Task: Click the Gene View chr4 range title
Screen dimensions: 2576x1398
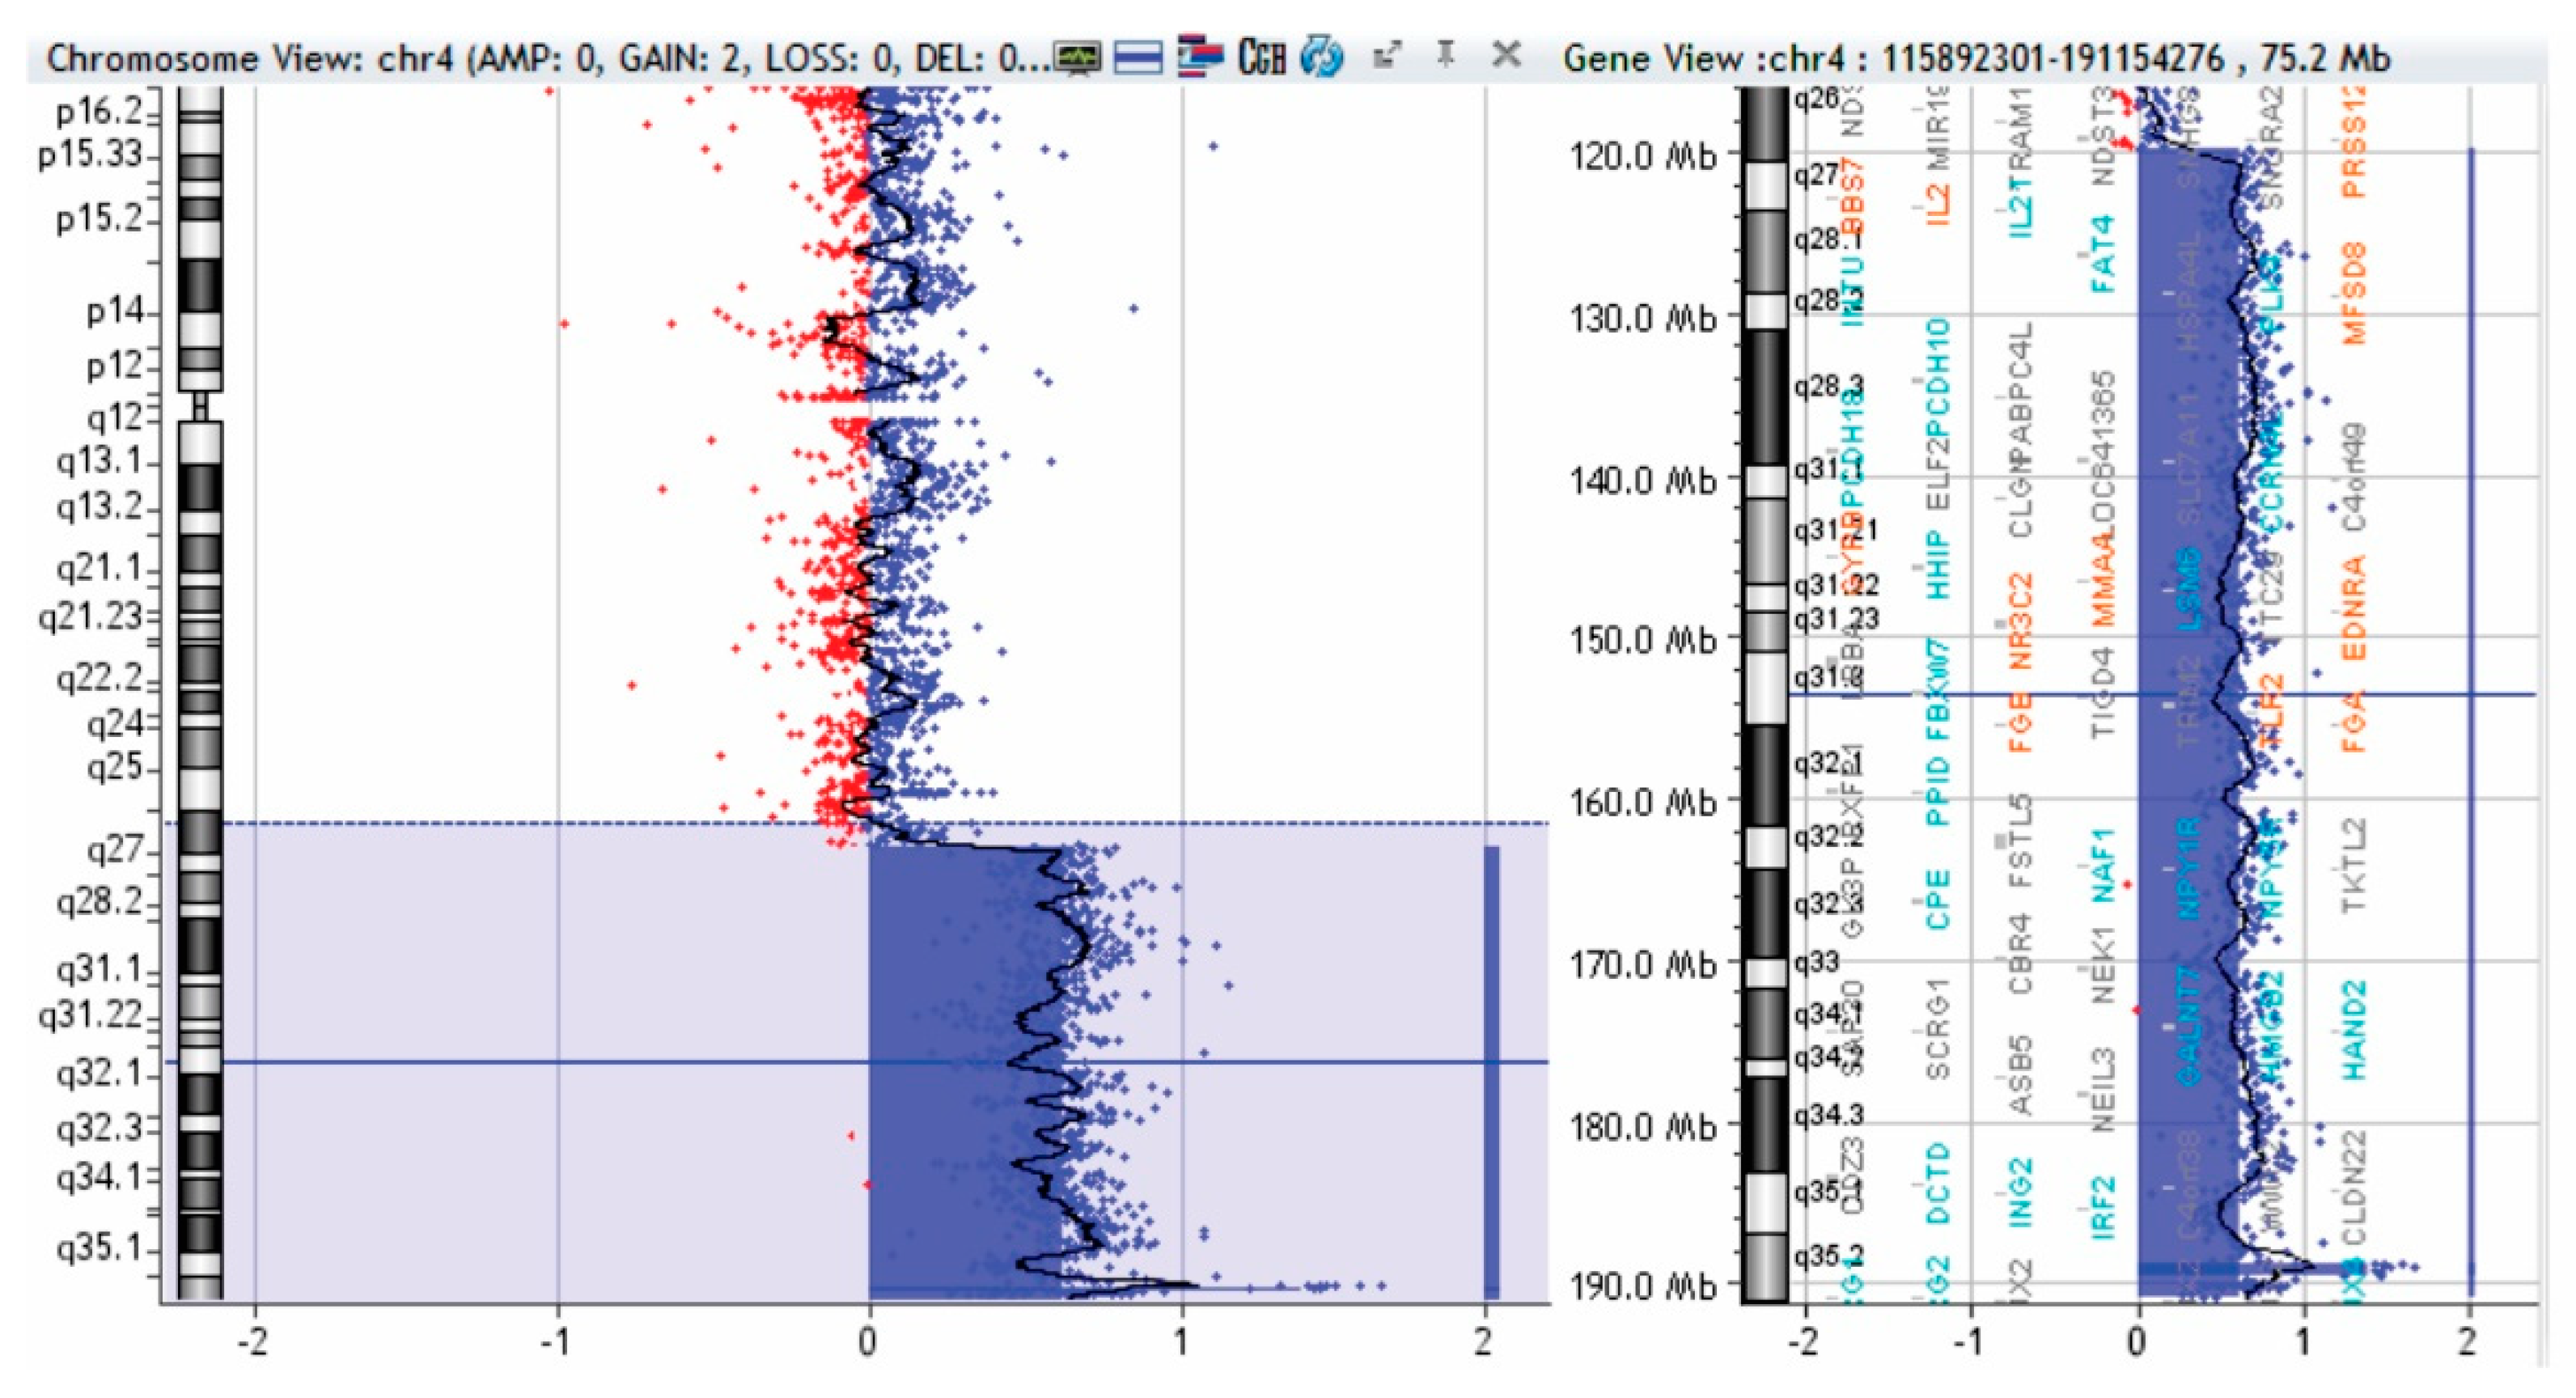Action: (1976, 59)
